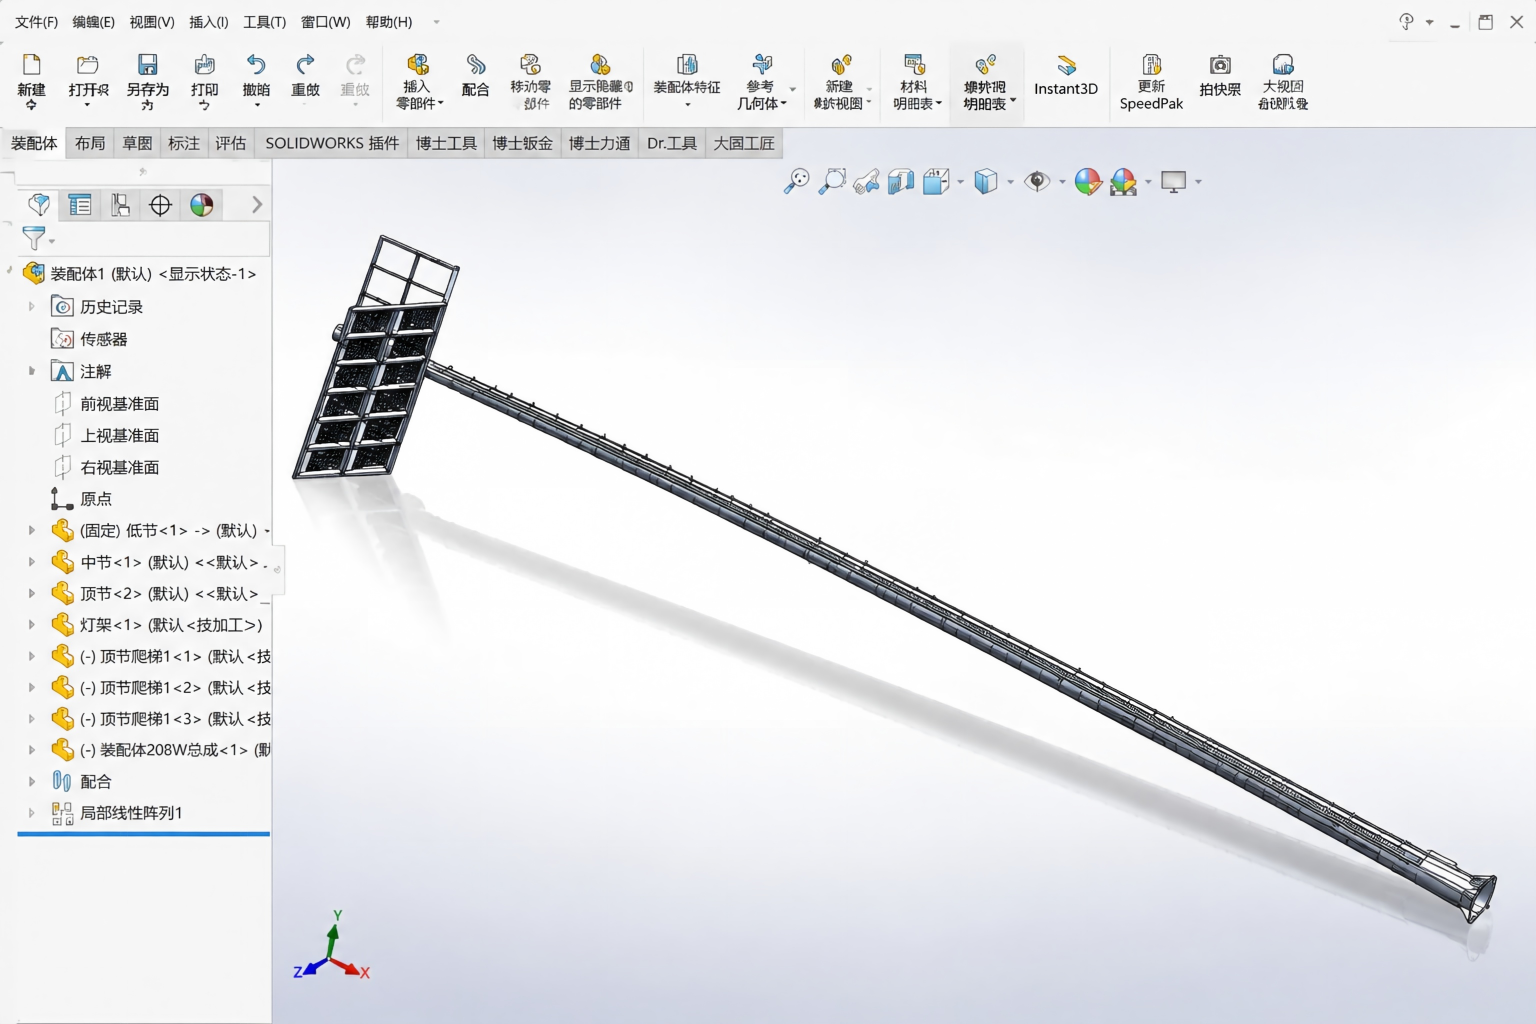Click the Reference Geometry (参考几何体) icon

[x=762, y=65]
